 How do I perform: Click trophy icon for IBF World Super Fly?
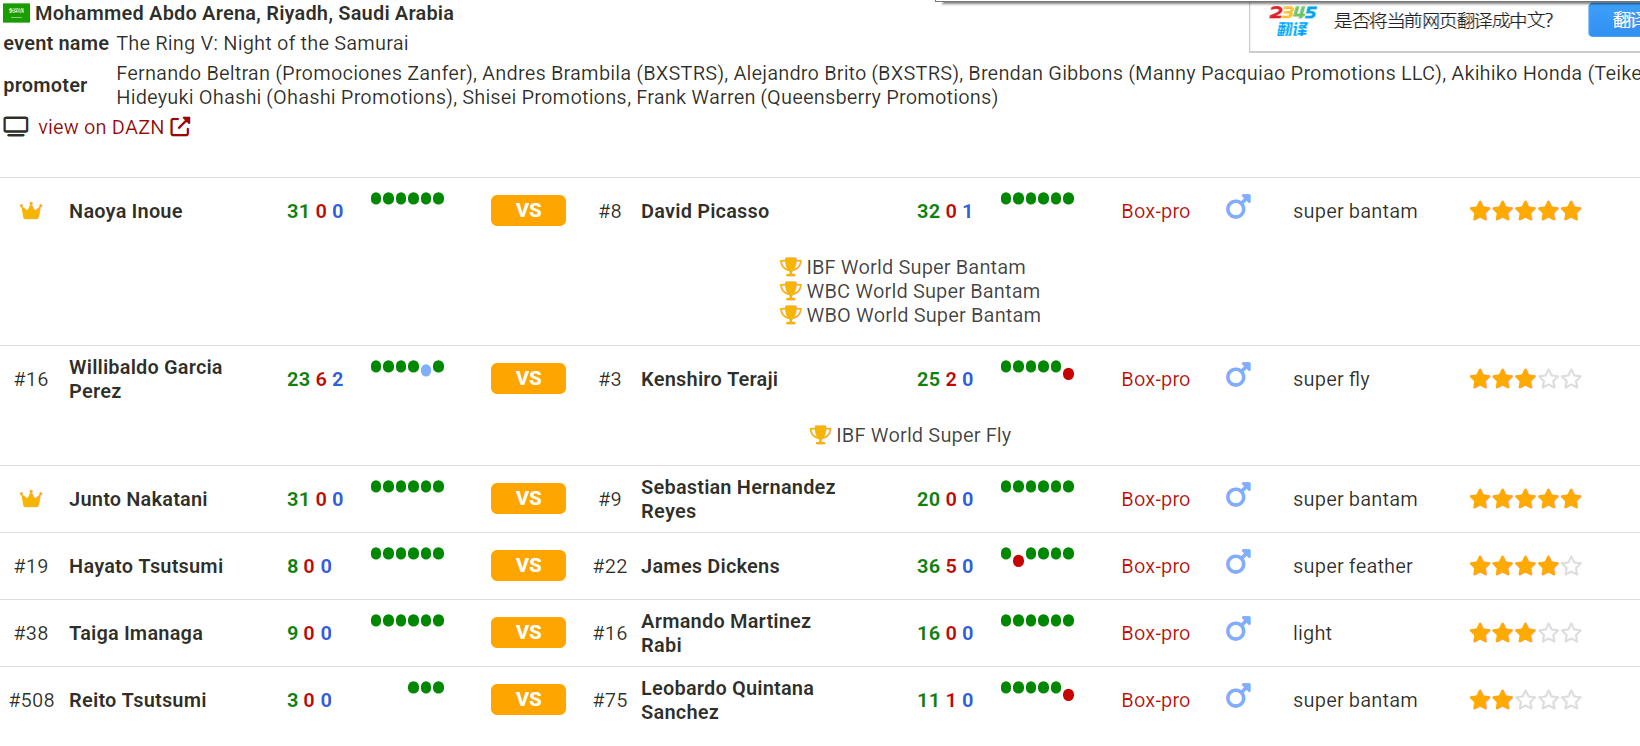click(x=820, y=435)
